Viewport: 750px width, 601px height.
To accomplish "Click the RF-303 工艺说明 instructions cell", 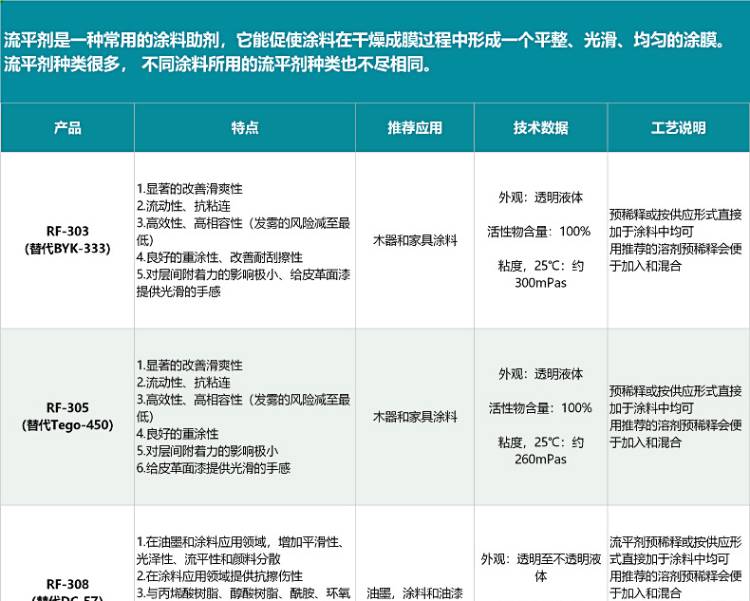I will [676, 240].
